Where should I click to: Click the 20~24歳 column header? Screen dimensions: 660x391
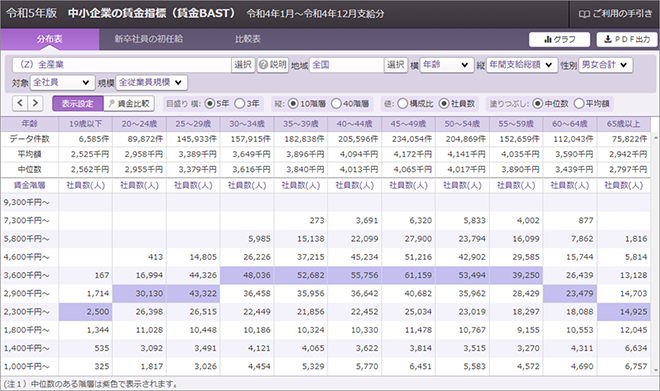[139, 124]
